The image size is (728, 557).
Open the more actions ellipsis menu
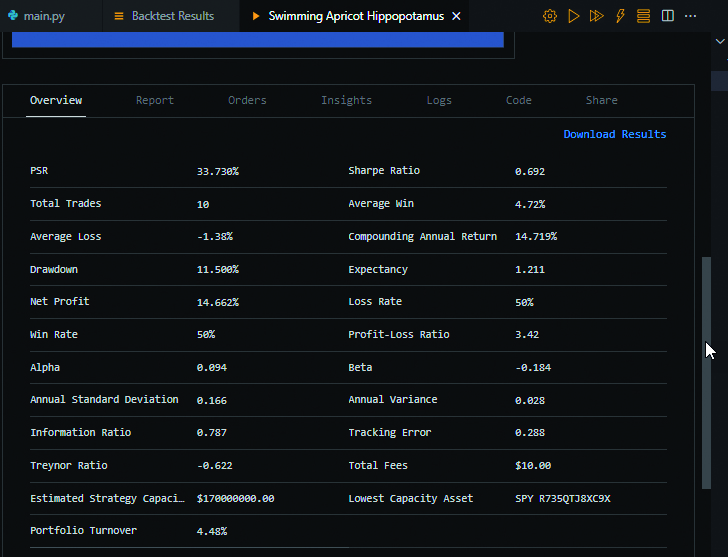(690, 16)
